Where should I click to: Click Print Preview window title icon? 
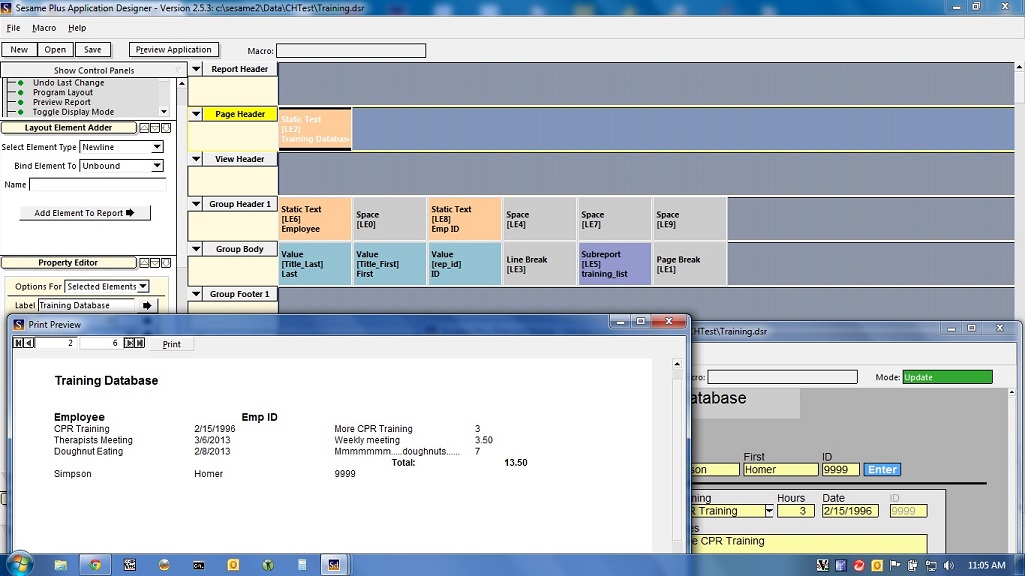tap(19, 324)
